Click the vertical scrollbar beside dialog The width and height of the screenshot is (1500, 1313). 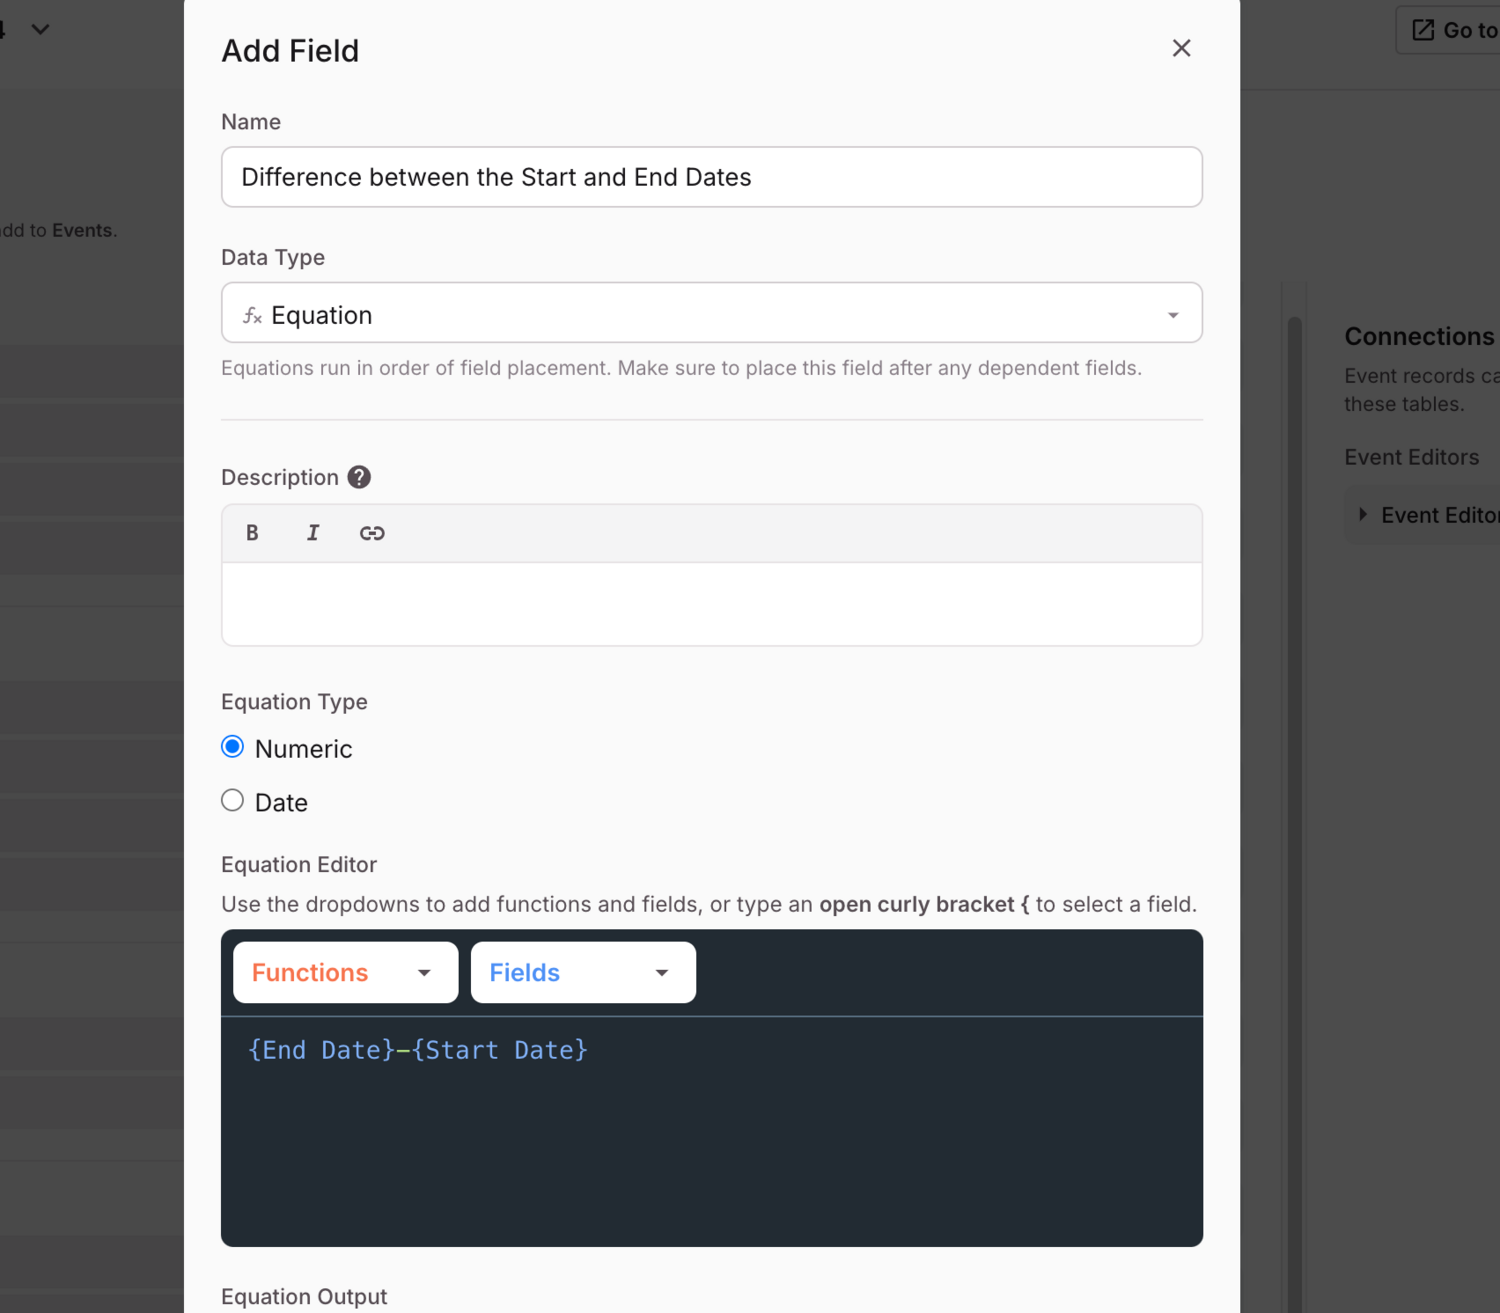(1294, 700)
